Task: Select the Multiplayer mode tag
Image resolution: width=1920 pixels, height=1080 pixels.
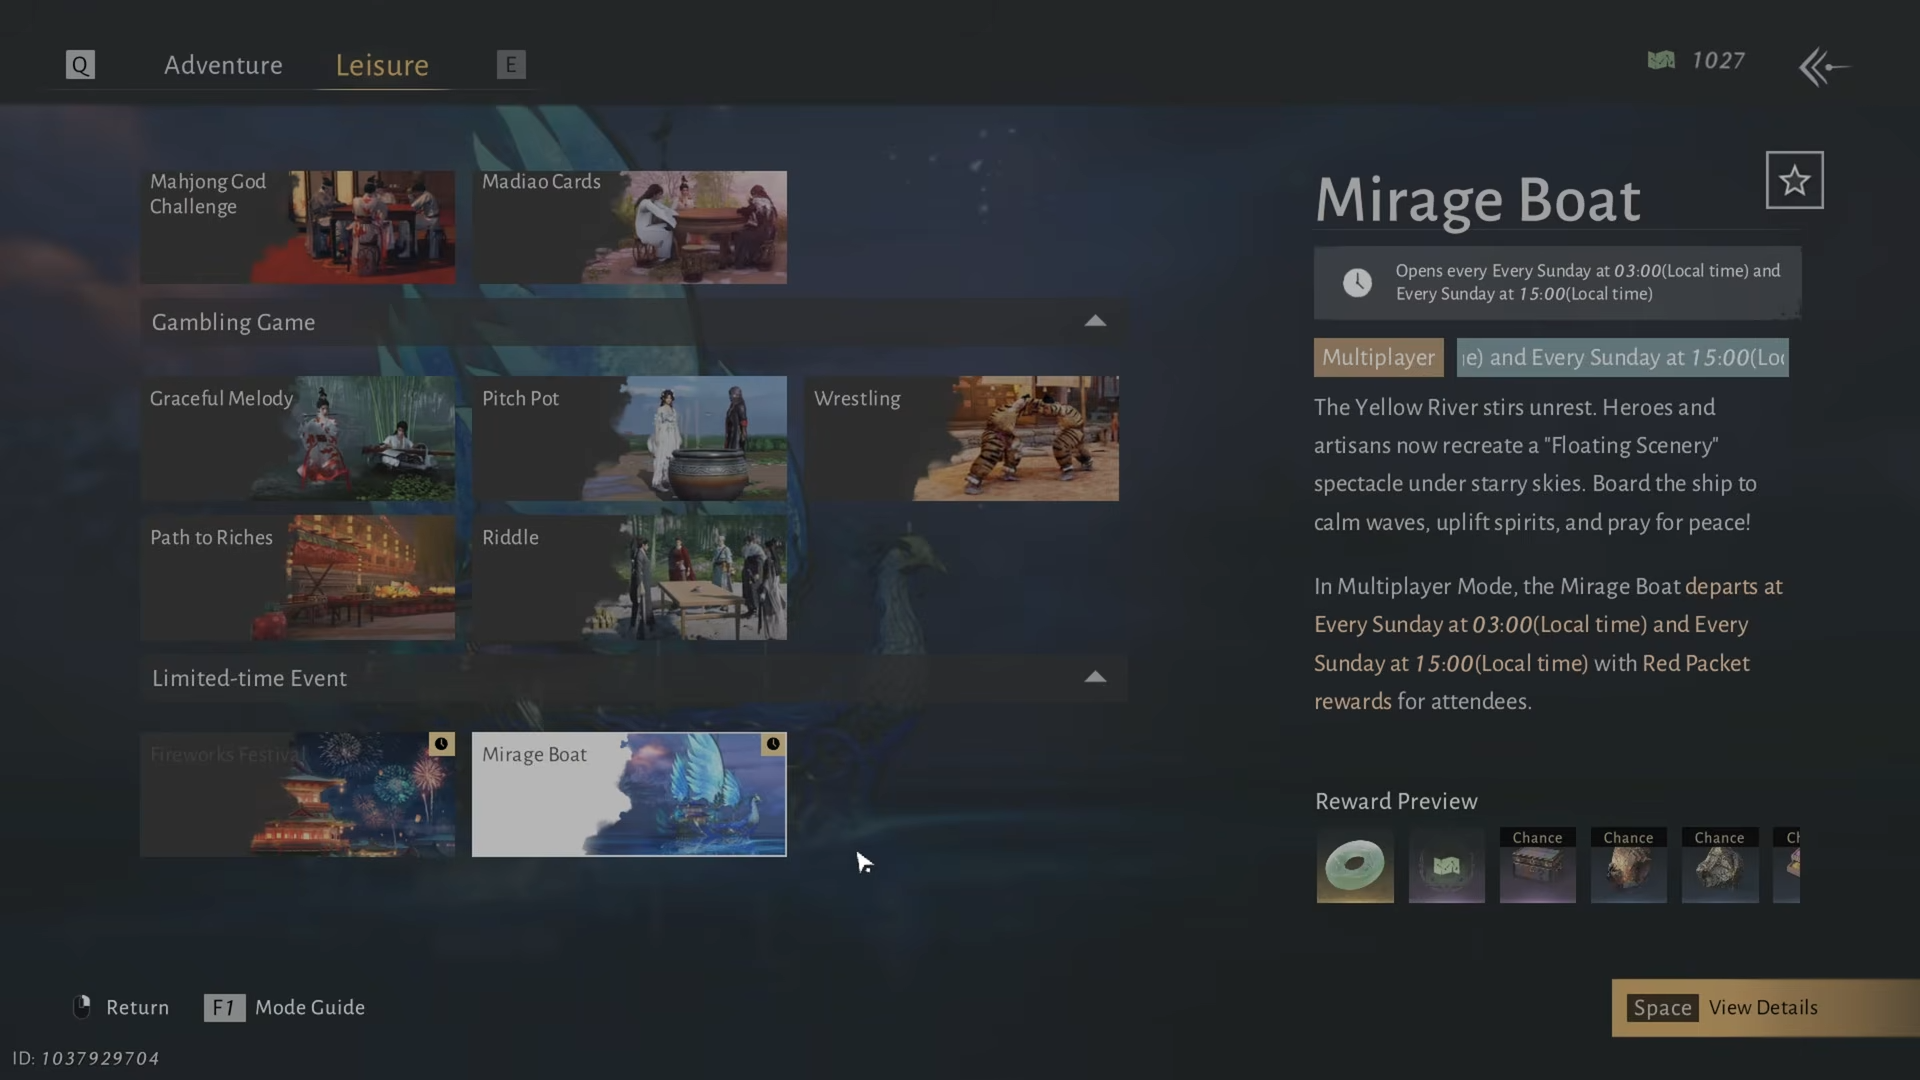Action: pos(1378,357)
